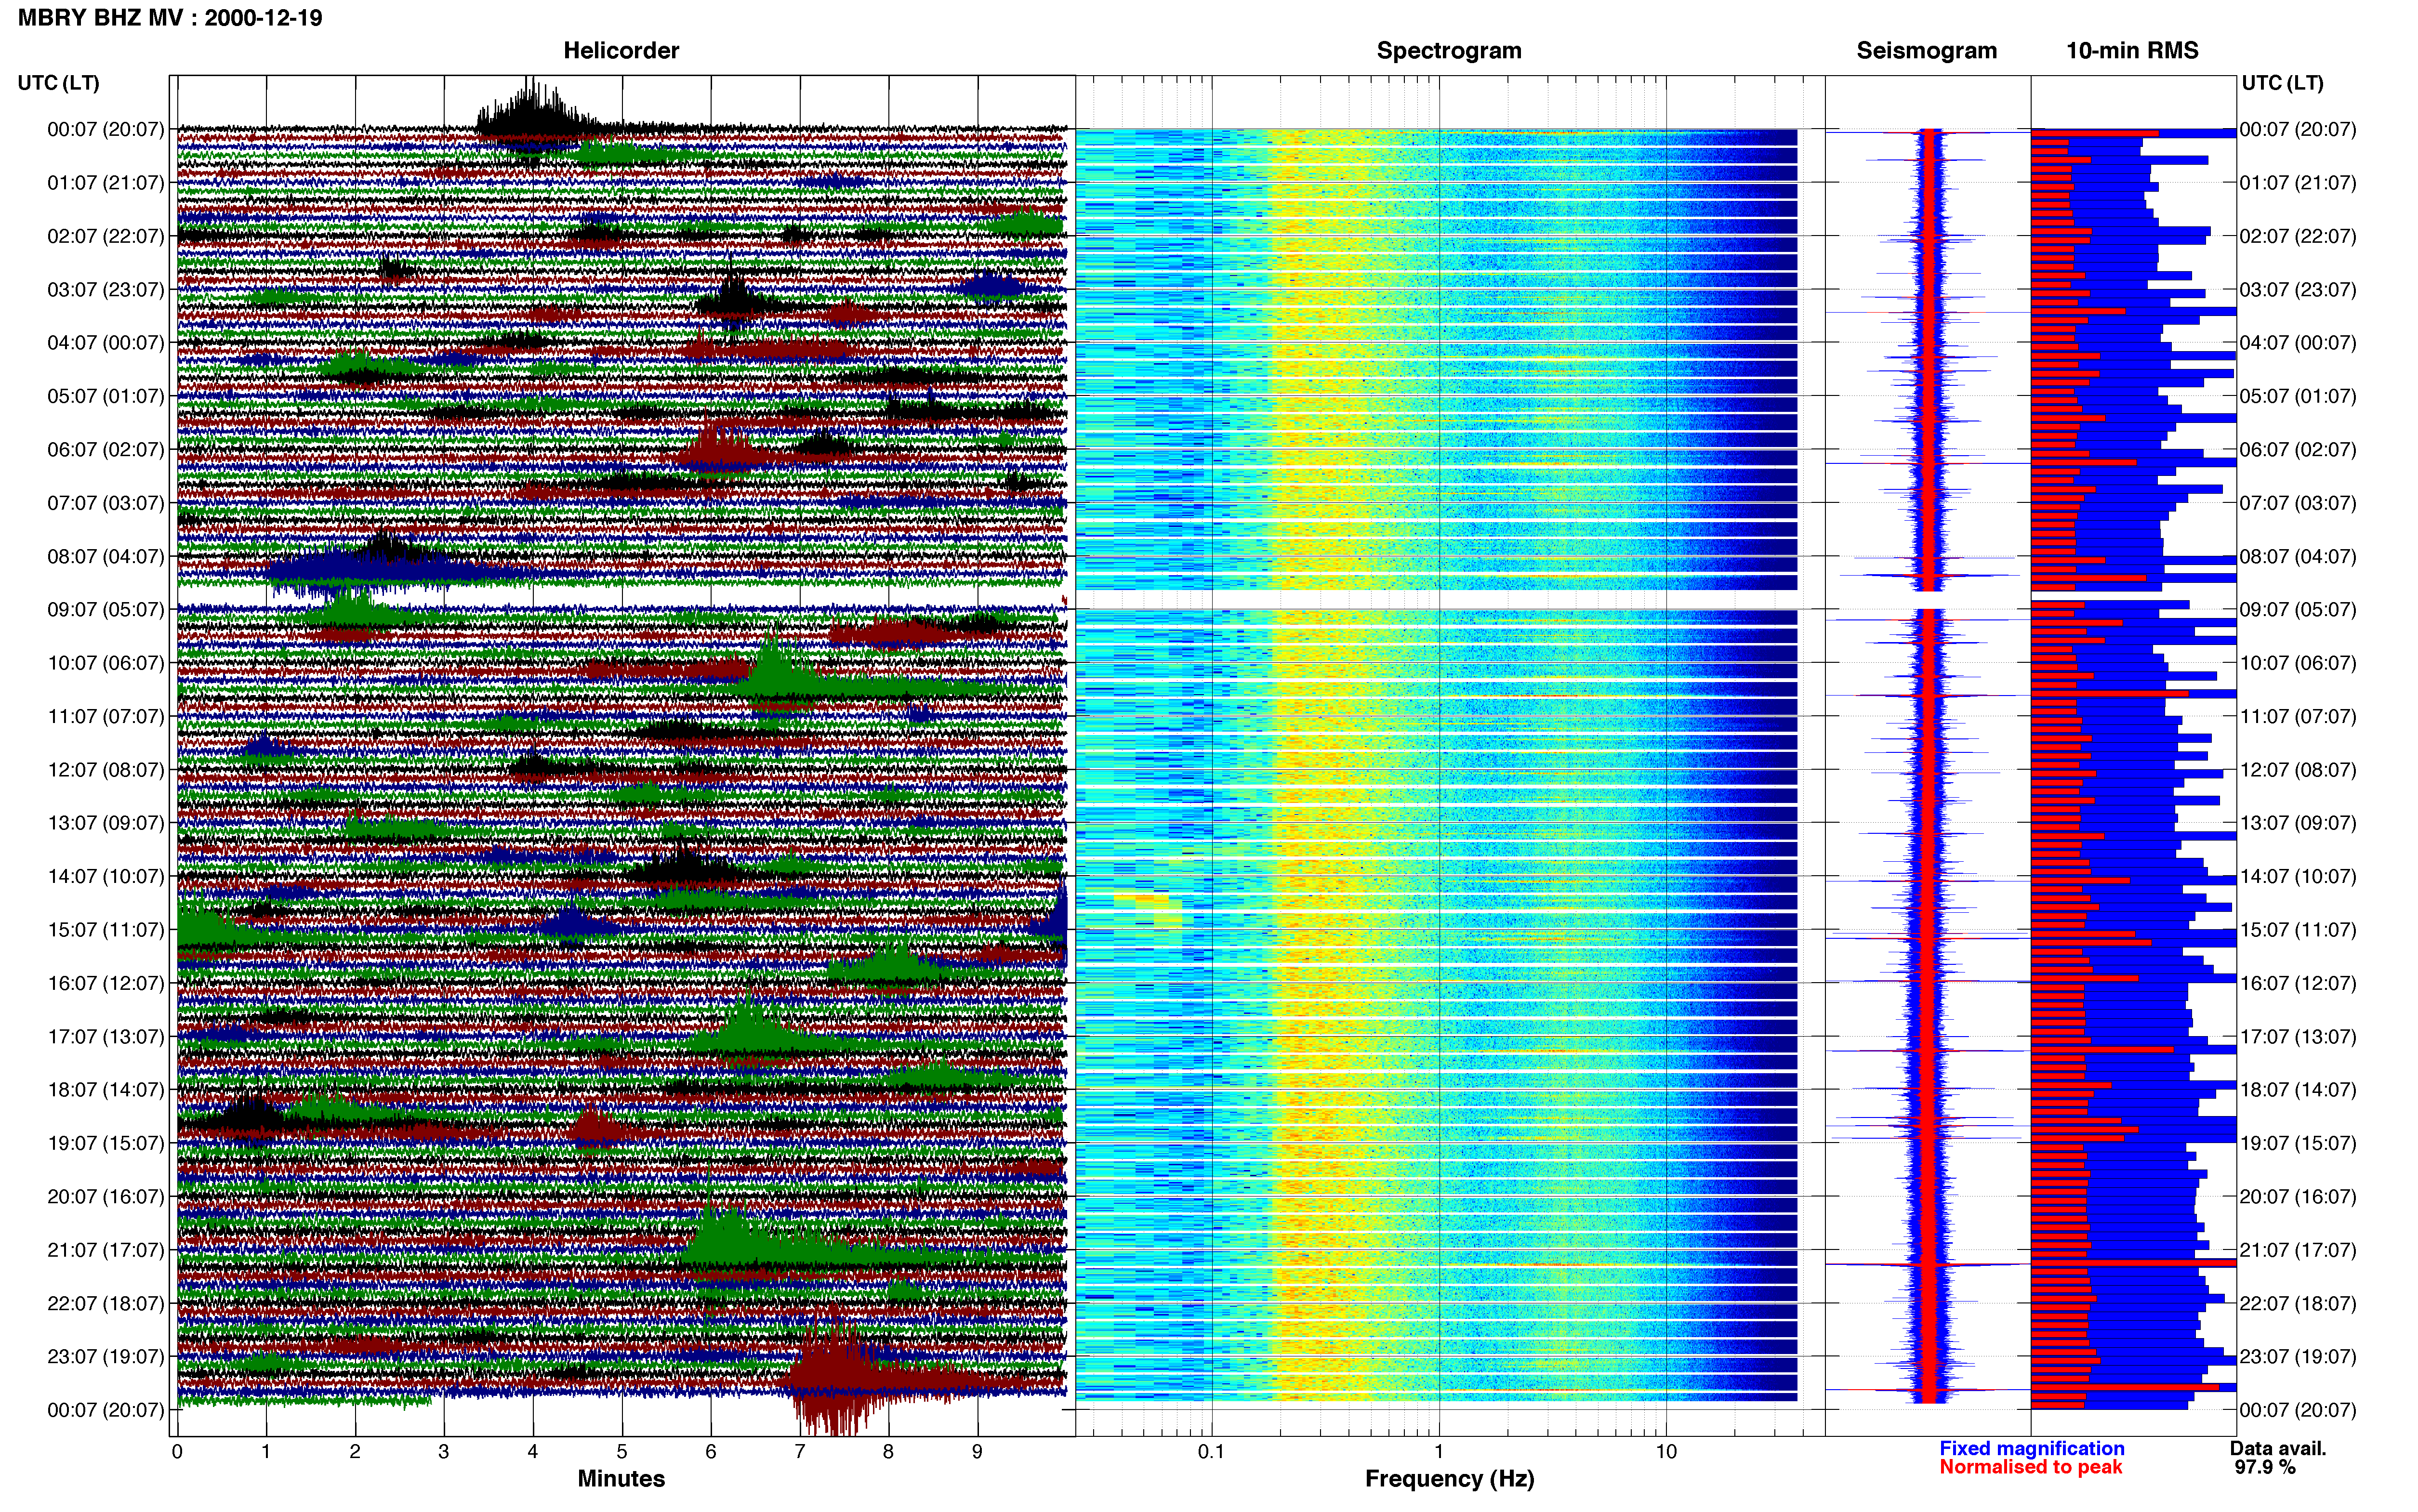Click the left time label '18:07 (14:07)'
Image resolution: width=2418 pixels, height=1512 pixels.
click(x=105, y=1089)
